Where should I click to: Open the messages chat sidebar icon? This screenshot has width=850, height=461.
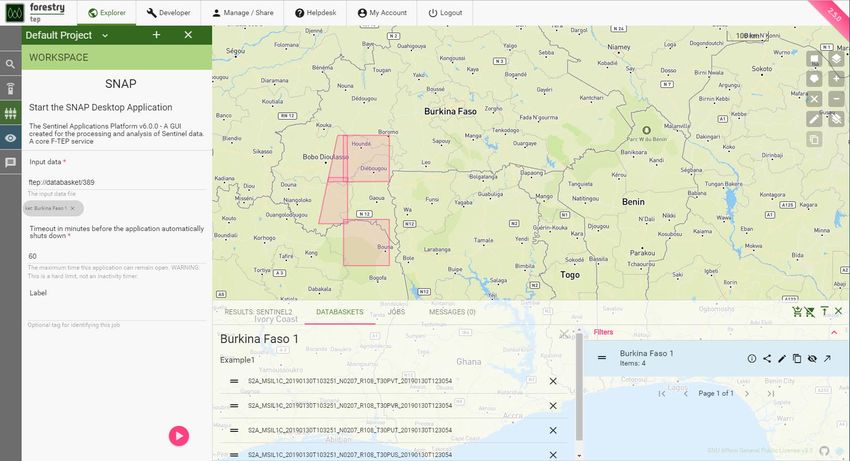10,162
